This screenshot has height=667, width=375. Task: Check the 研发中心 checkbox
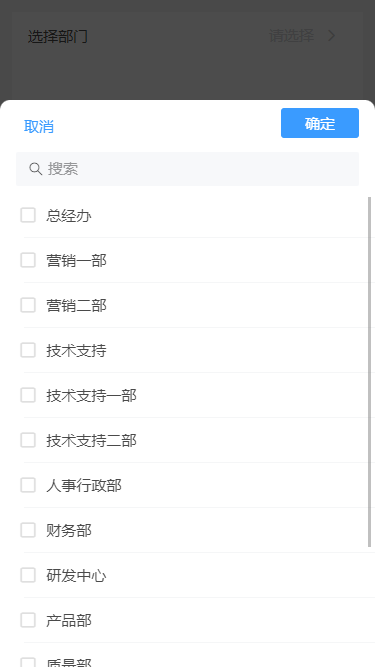pyautogui.click(x=28, y=575)
